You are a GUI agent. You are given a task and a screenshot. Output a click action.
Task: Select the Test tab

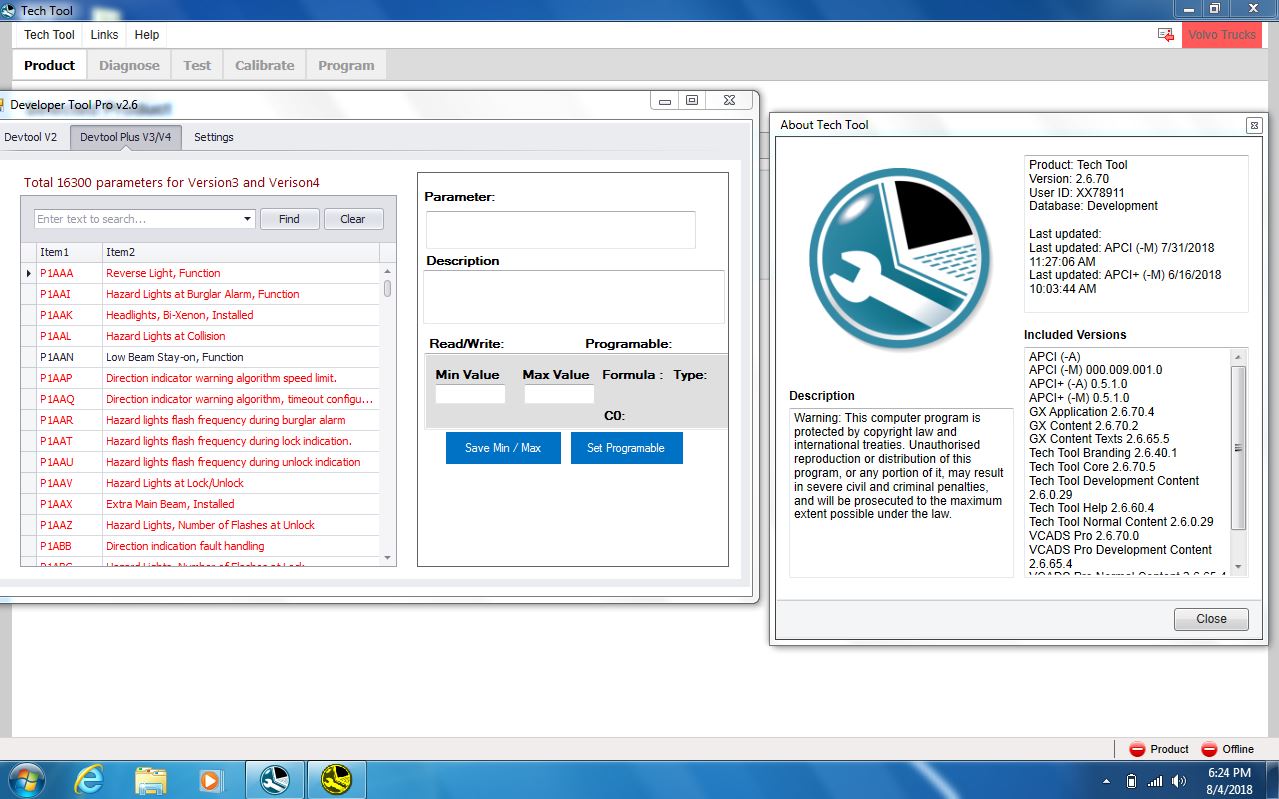[197, 65]
